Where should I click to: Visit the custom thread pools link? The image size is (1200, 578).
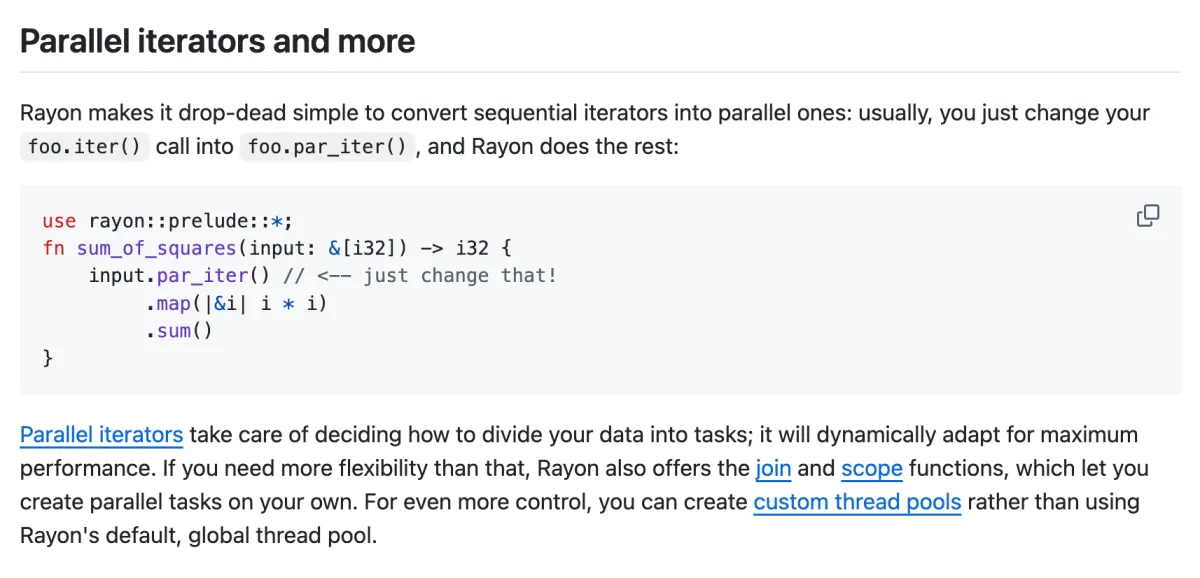click(857, 501)
